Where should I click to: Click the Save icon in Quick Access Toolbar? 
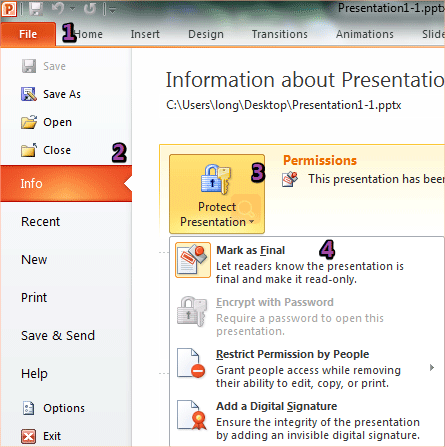tap(36, 9)
